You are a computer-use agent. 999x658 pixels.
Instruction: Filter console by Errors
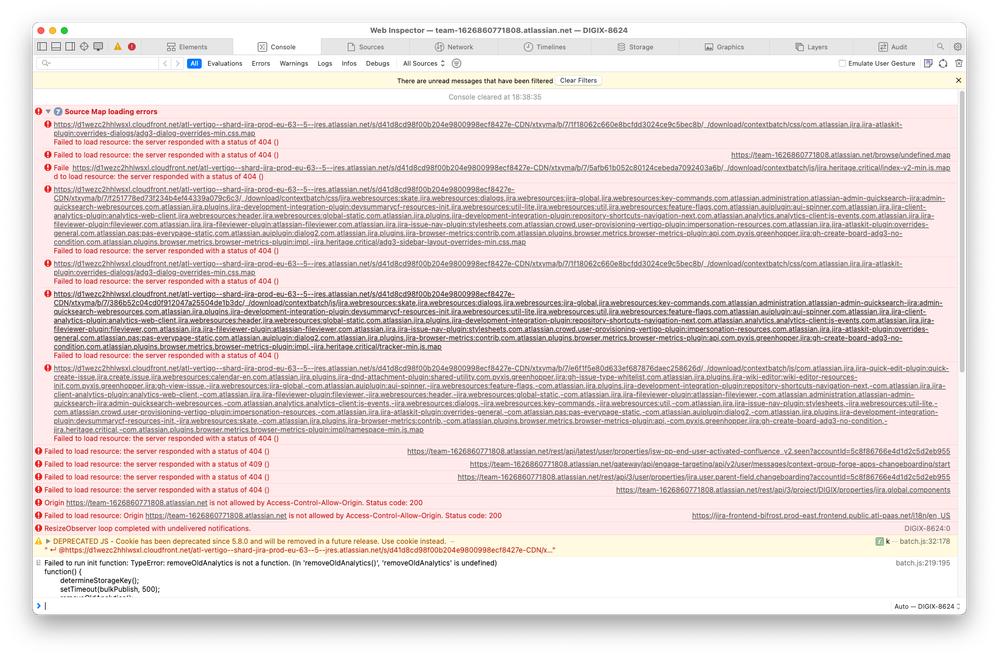point(261,63)
